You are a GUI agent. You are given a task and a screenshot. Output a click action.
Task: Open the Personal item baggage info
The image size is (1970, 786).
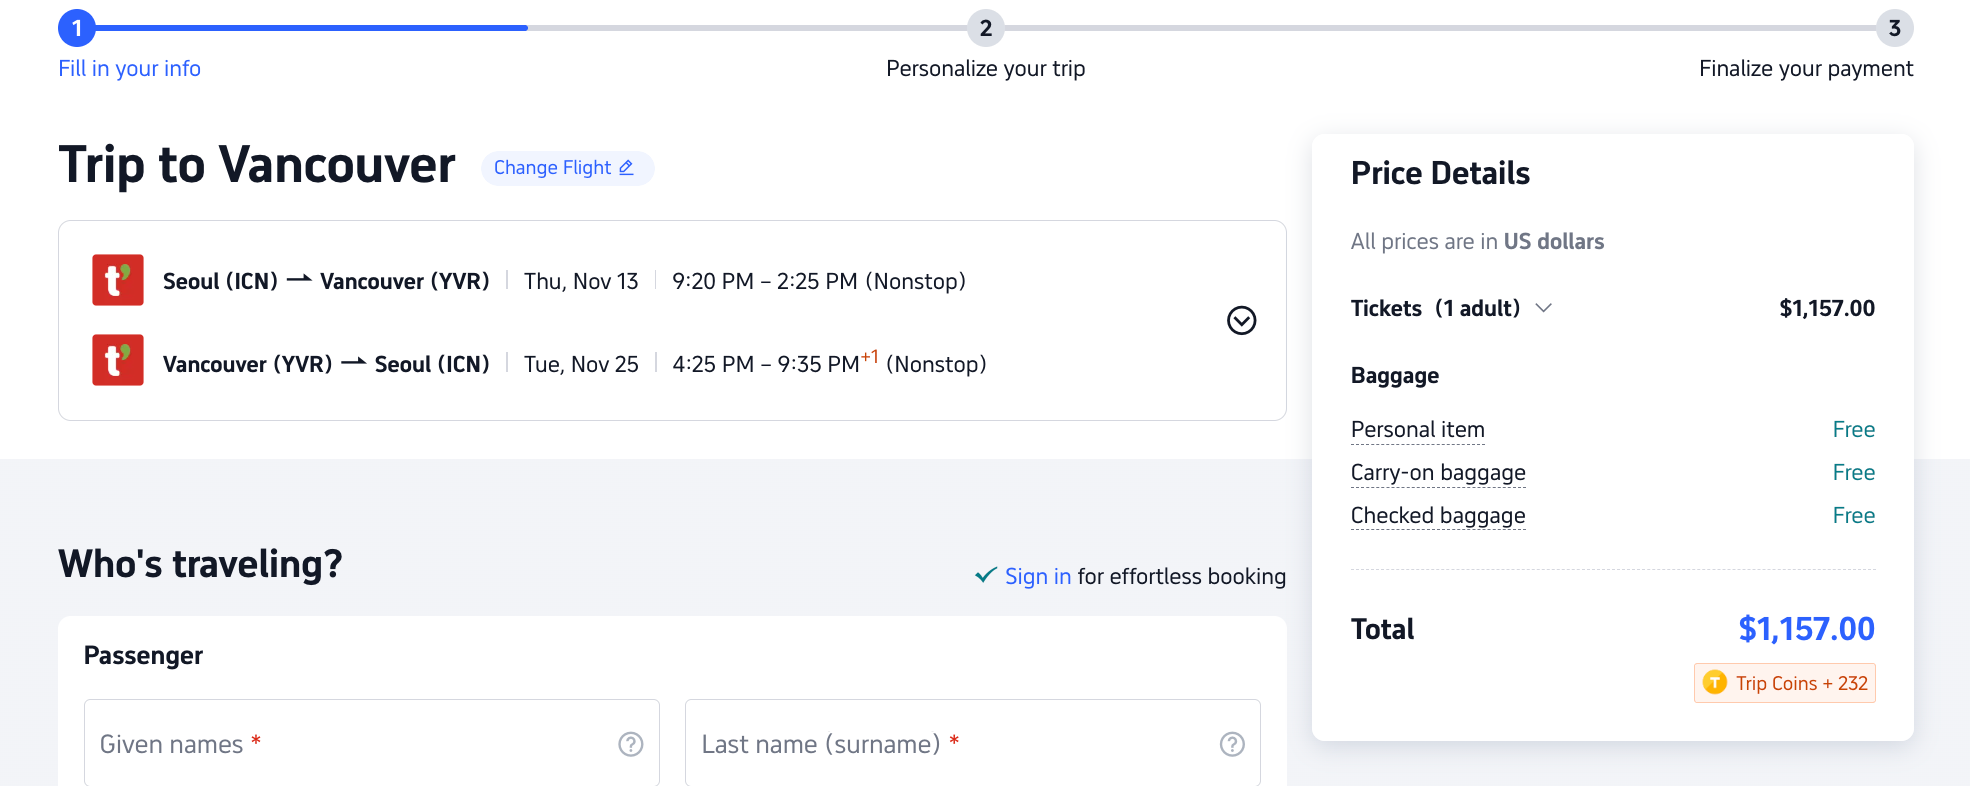tap(1417, 430)
